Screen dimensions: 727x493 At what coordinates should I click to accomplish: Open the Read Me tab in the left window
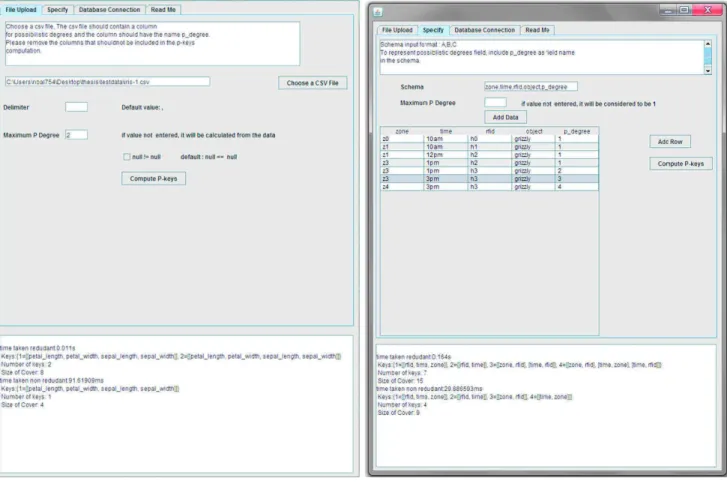tap(163, 10)
